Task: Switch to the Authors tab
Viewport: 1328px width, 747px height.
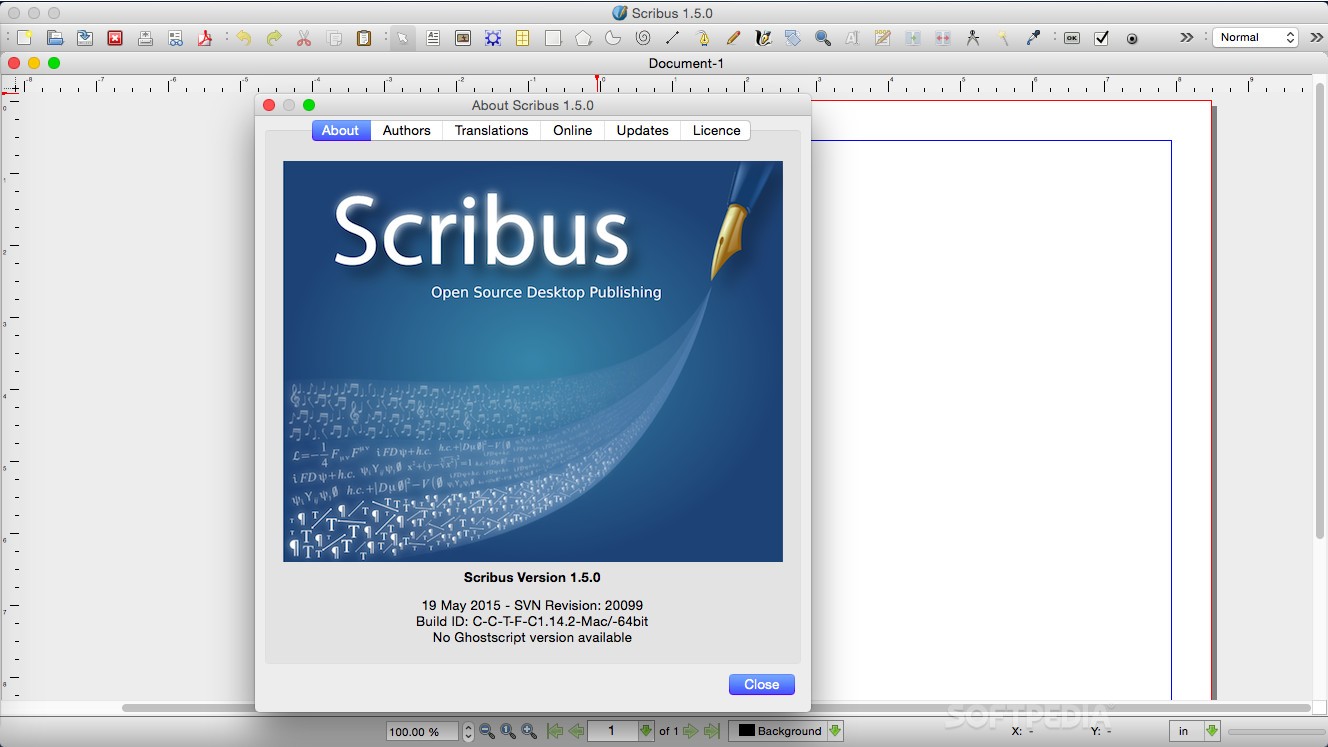Action: 406,130
